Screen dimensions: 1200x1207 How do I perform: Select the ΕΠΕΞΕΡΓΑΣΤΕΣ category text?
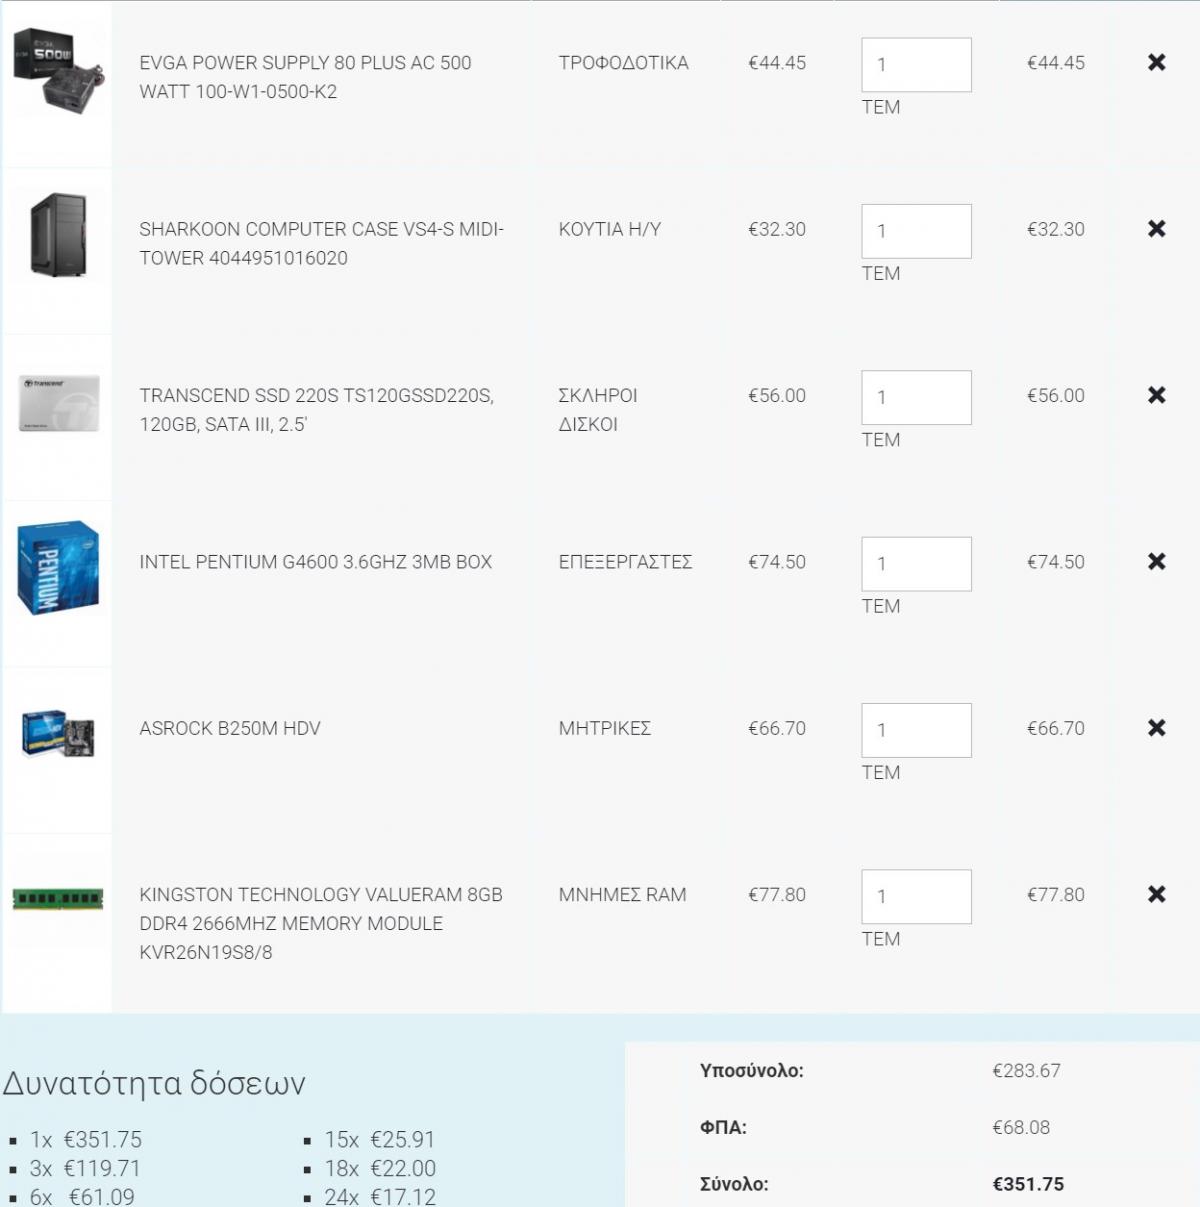(x=625, y=562)
